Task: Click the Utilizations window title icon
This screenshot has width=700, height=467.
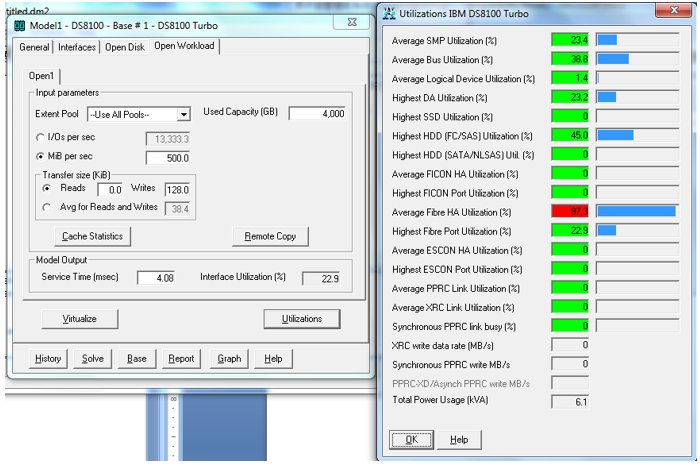Action: pyautogui.click(x=389, y=14)
